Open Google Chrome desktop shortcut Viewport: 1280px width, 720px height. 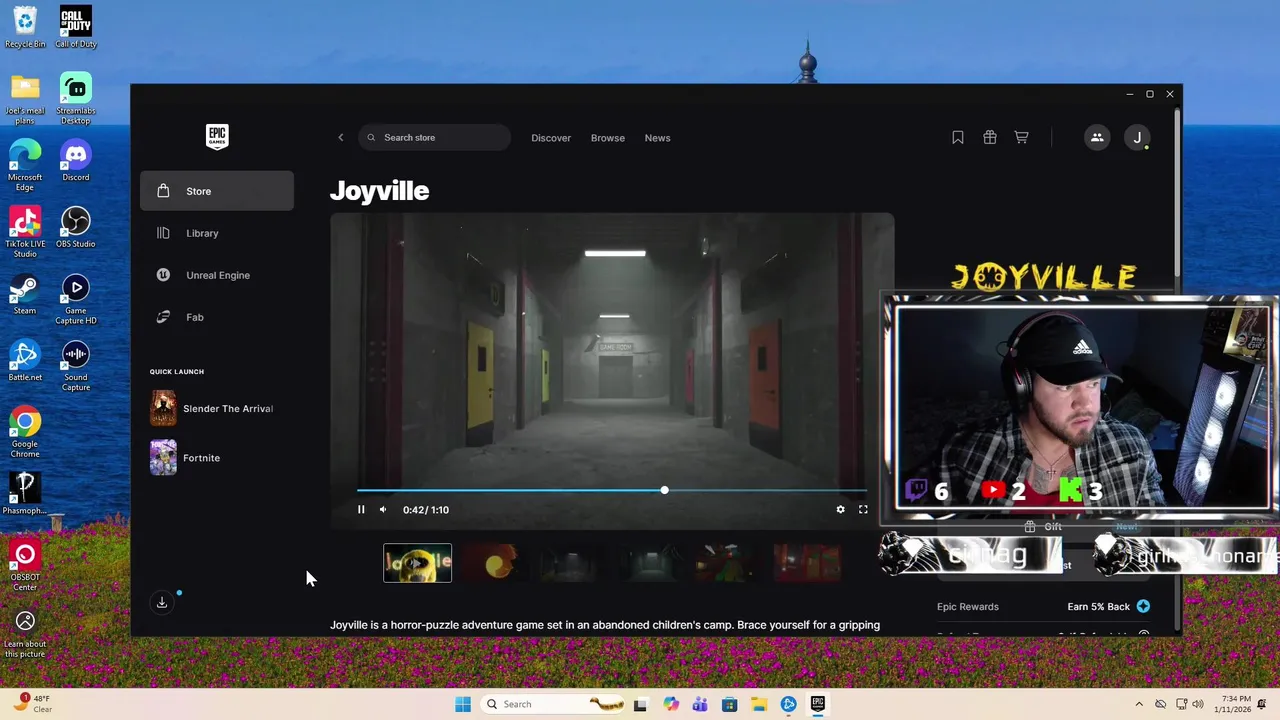25,433
